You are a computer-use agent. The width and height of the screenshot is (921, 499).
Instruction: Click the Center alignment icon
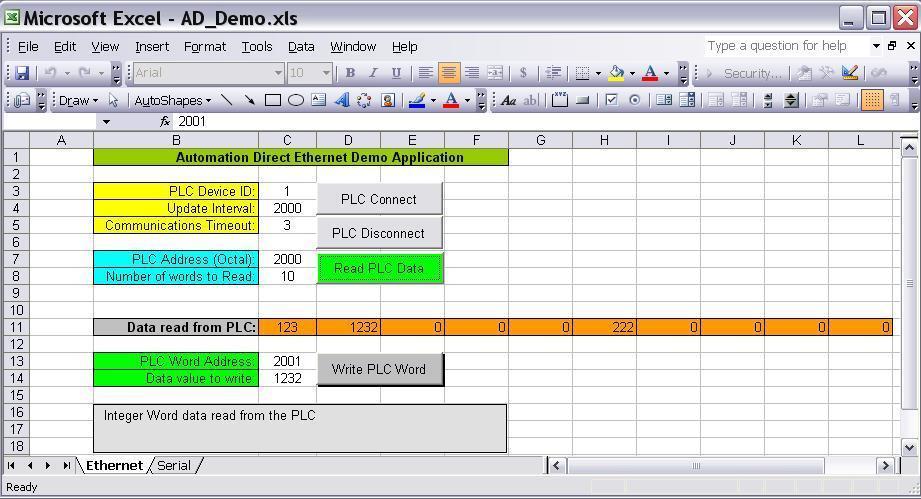point(448,73)
